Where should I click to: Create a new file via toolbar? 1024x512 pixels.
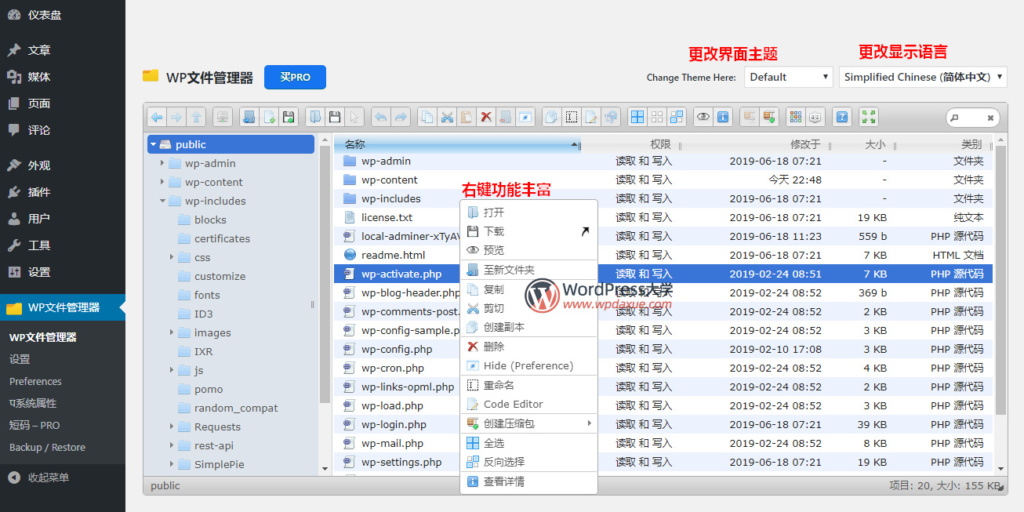268,117
